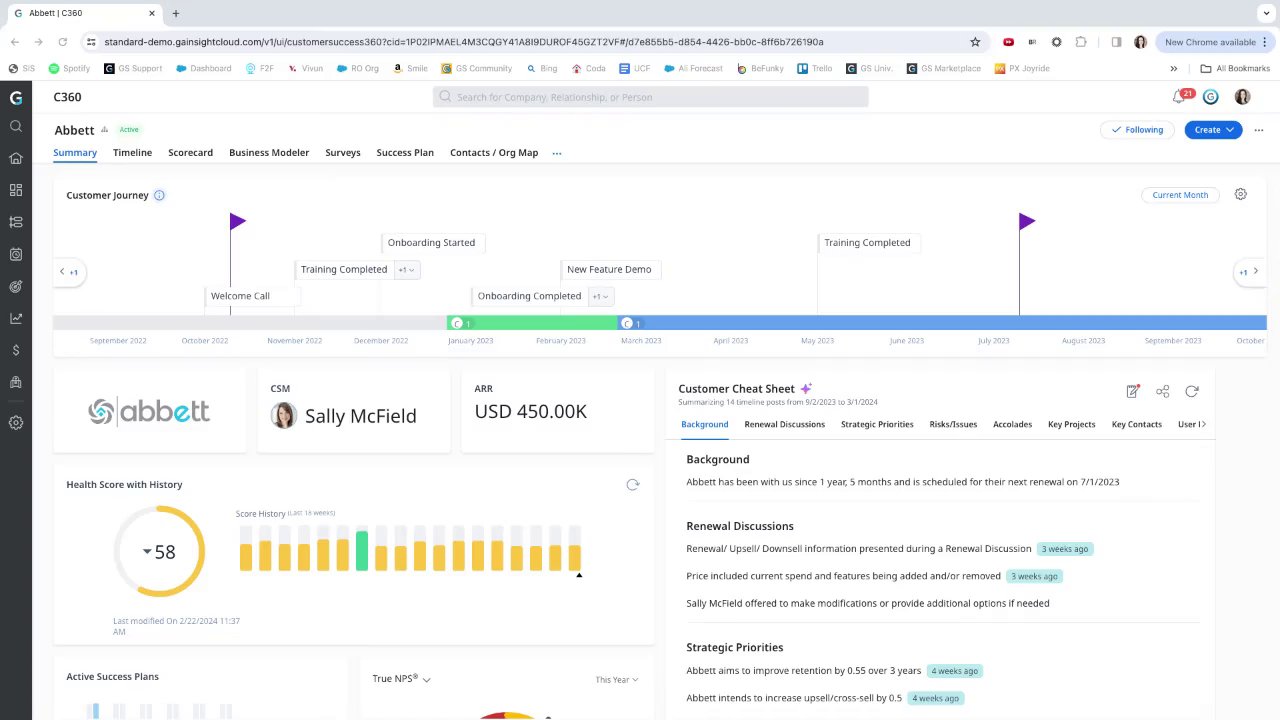Open the dollar sign revenue icon in sidebar
1280x720 pixels.
point(16,350)
